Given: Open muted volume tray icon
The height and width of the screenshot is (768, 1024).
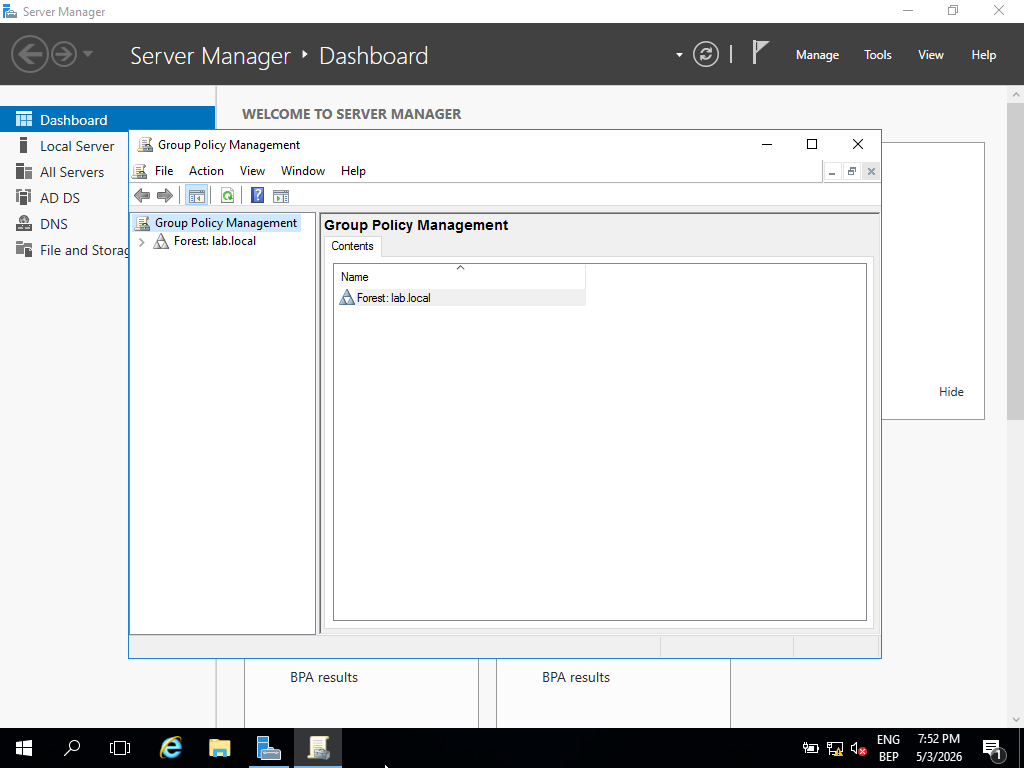Looking at the screenshot, I should pyautogui.click(x=858, y=749).
